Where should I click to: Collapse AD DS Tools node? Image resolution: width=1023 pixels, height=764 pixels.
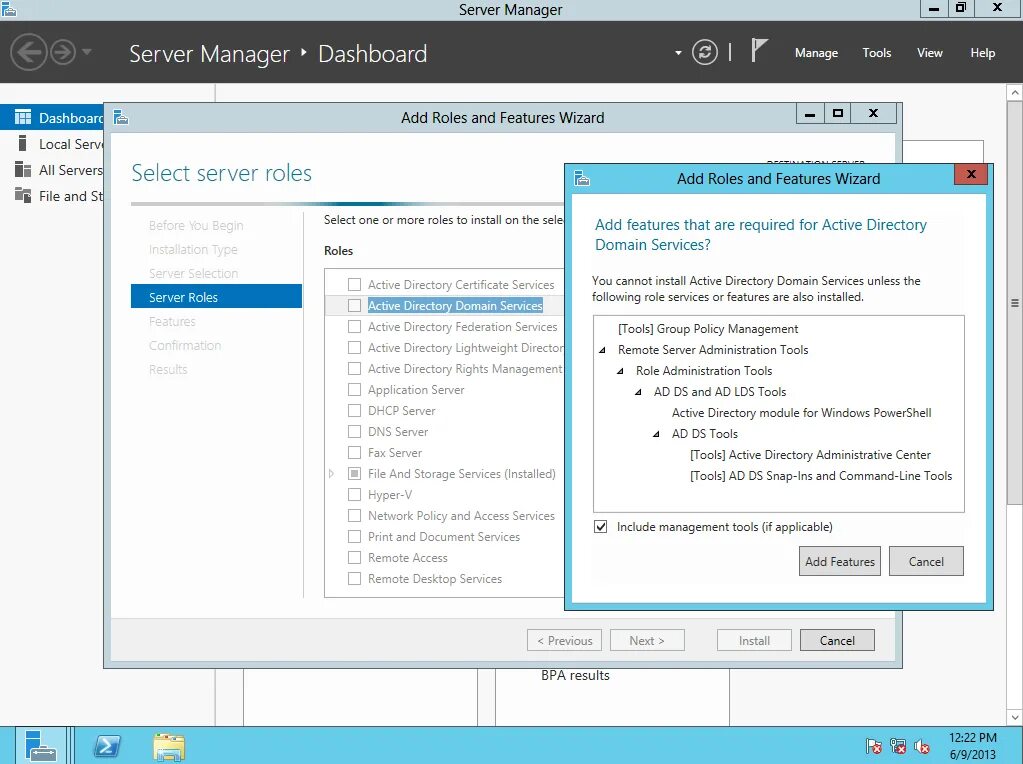pyautogui.click(x=656, y=434)
